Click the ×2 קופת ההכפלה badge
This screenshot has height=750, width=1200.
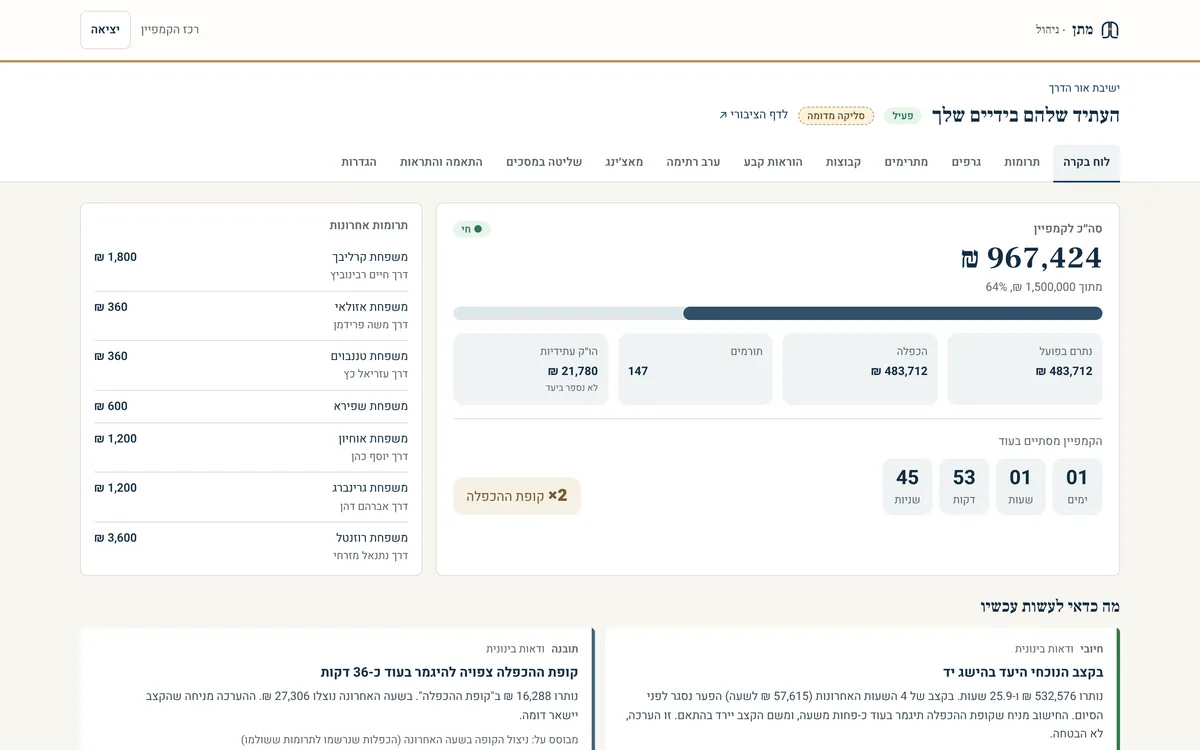[517, 496]
